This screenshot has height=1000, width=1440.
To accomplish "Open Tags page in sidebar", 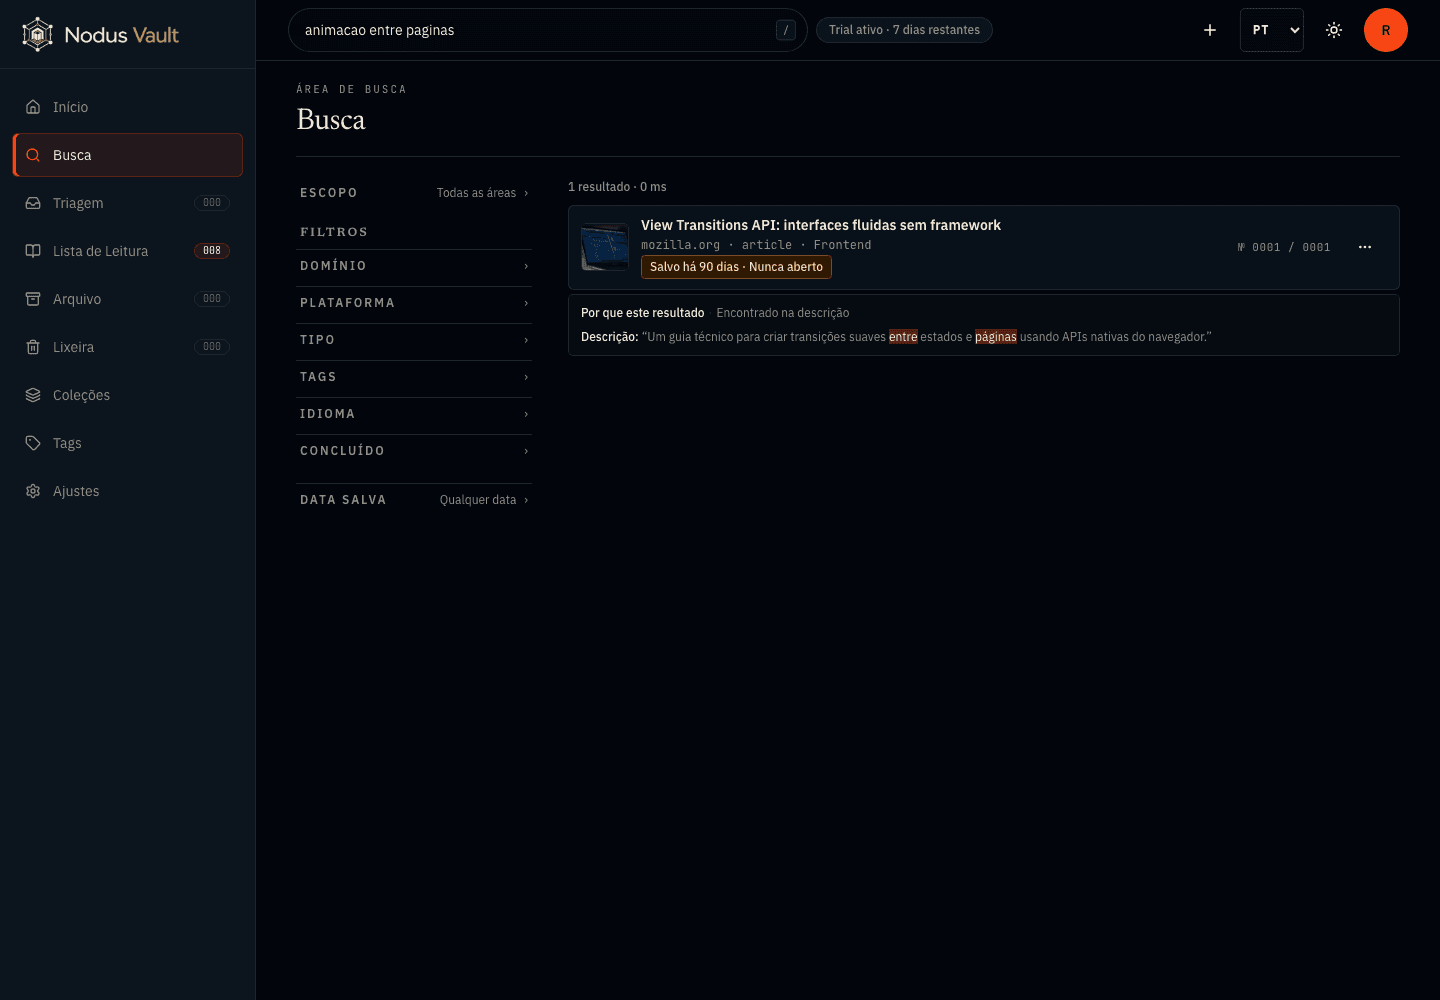I will tap(128, 443).
